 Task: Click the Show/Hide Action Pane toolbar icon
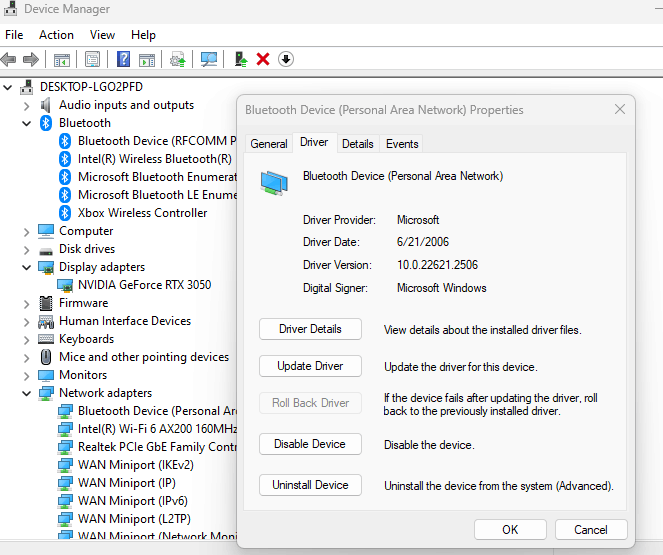(x=147, y=60)
